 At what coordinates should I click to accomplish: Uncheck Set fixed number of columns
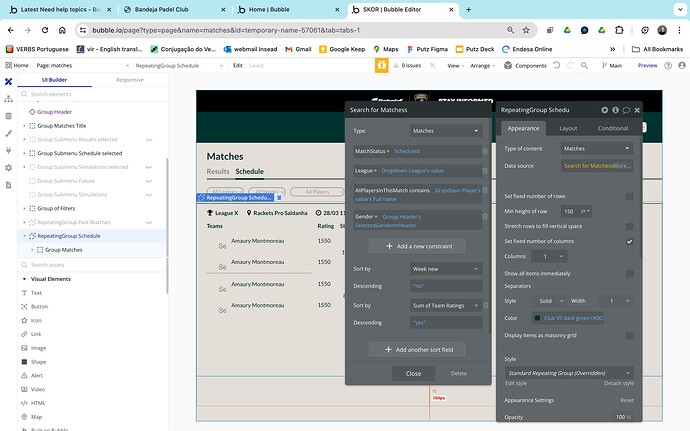[630, 241]
